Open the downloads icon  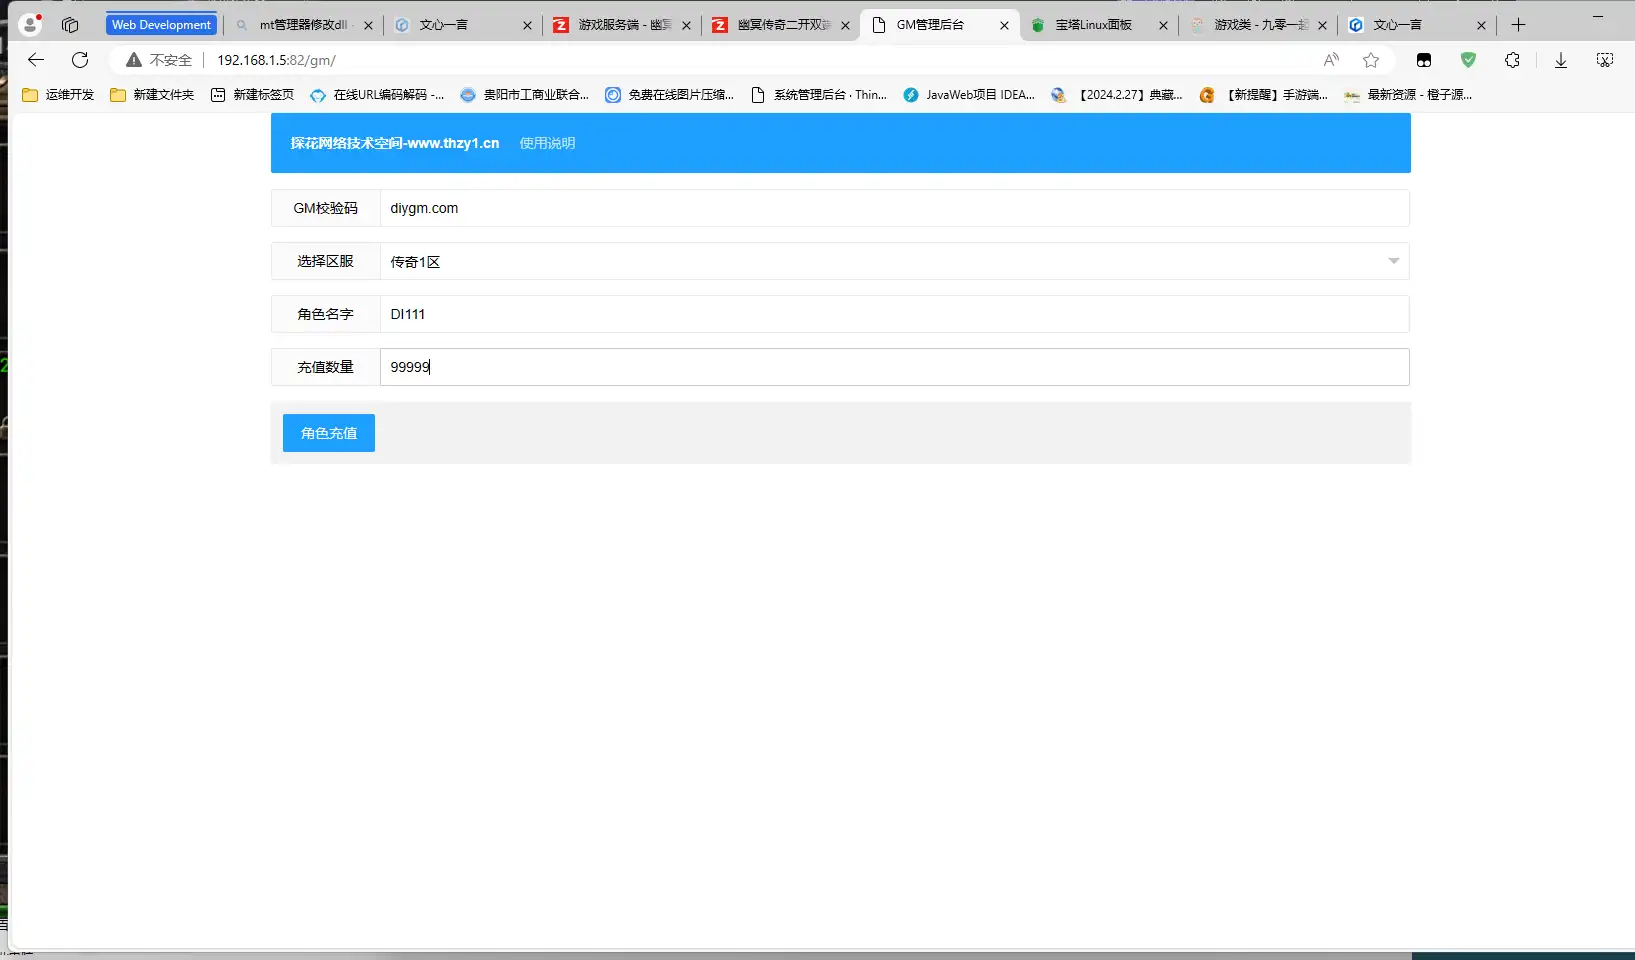1560,60
